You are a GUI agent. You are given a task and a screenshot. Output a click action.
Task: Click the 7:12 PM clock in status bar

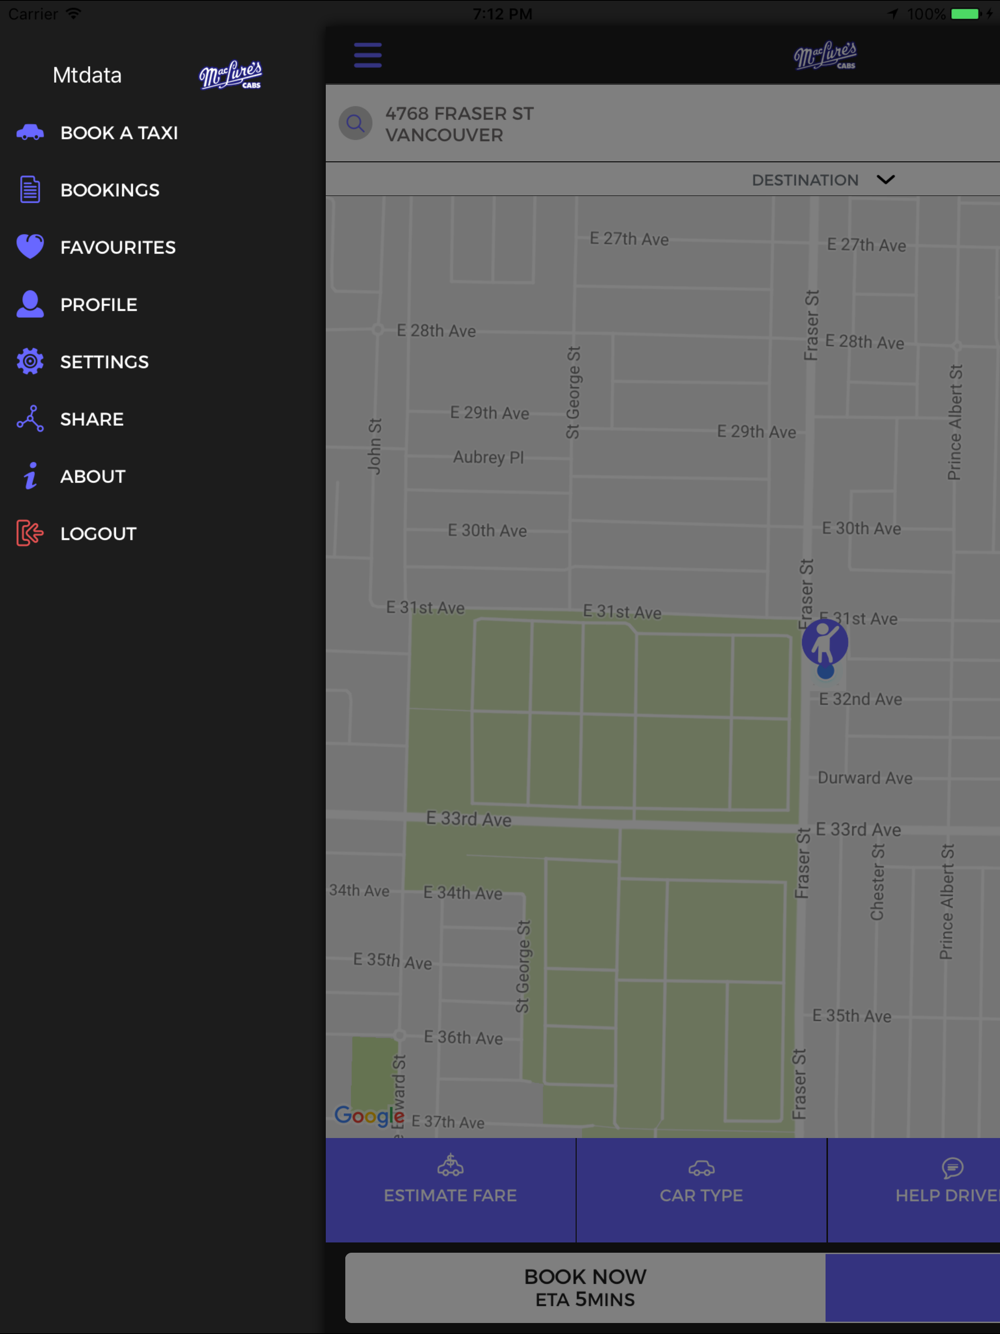click(502, 14)
